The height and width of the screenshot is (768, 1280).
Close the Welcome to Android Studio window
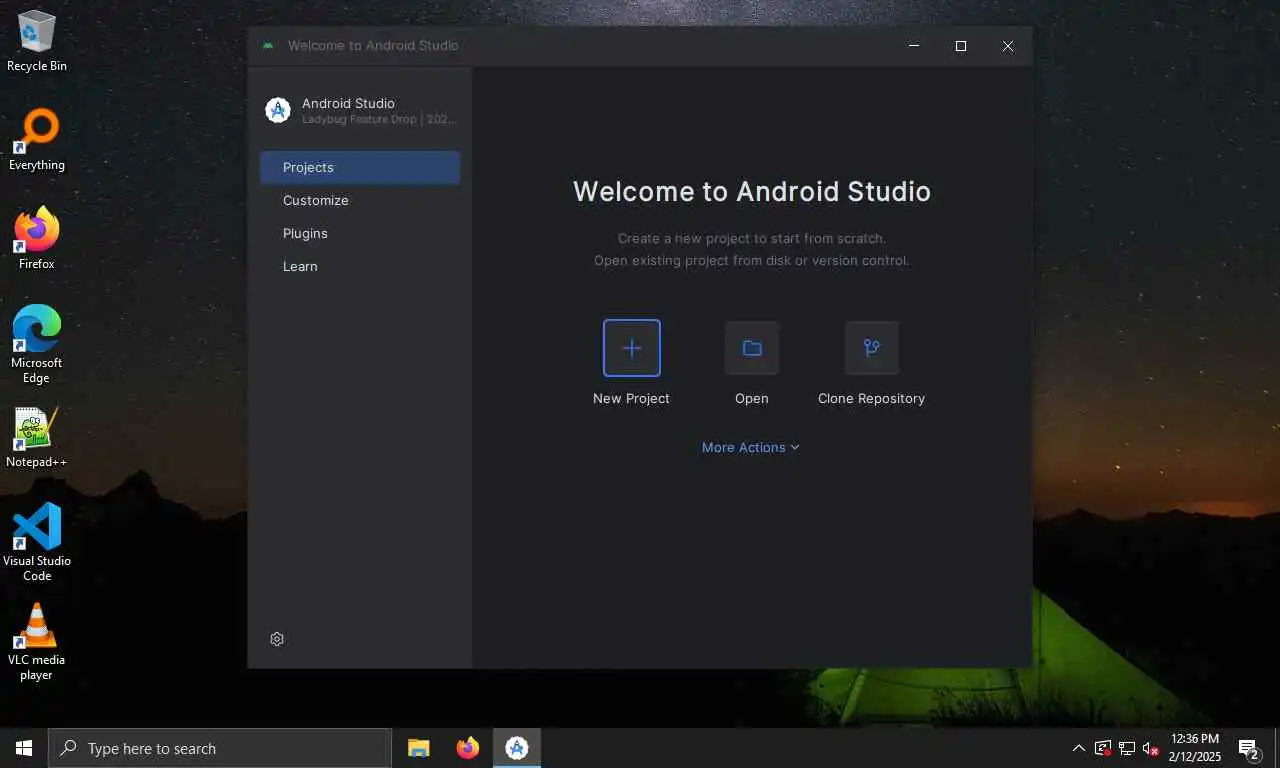1008,46
